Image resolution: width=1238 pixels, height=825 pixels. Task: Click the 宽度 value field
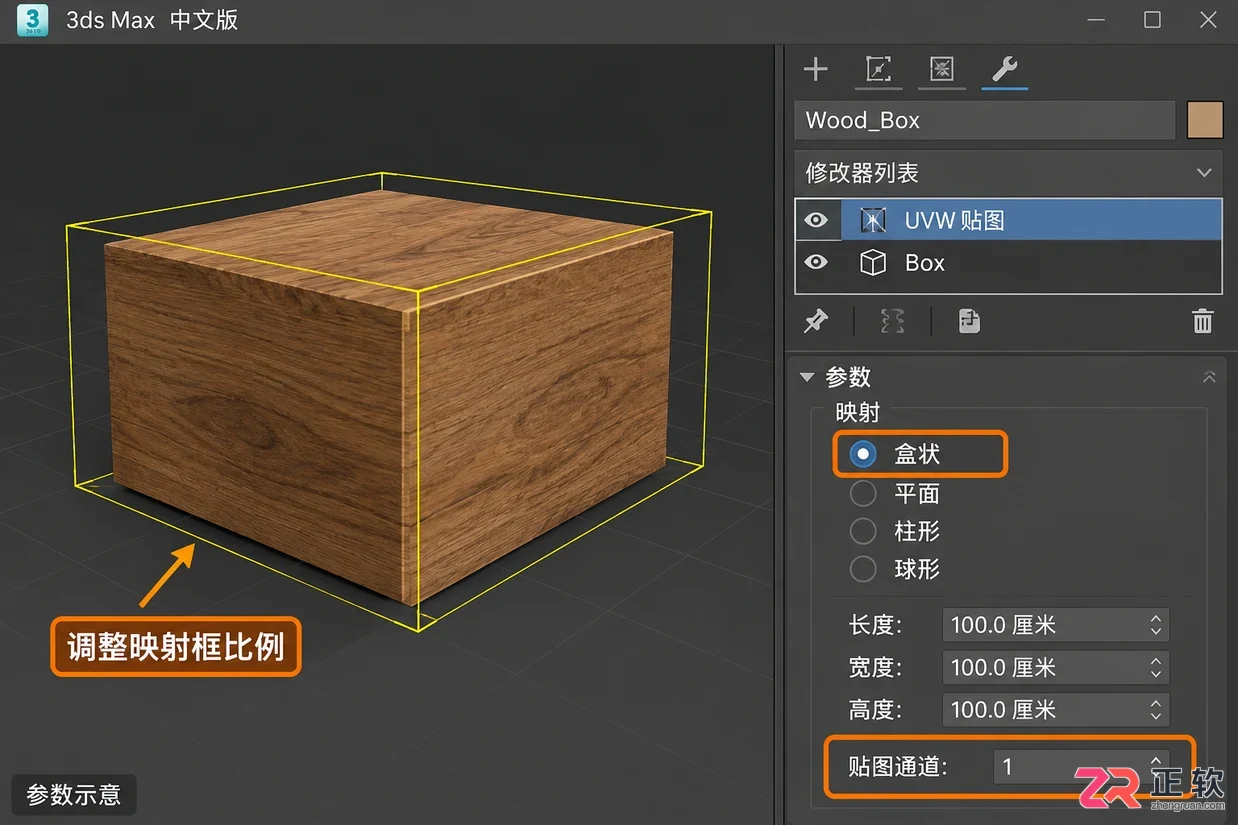pyautogui.click(x=1056, y=667)
